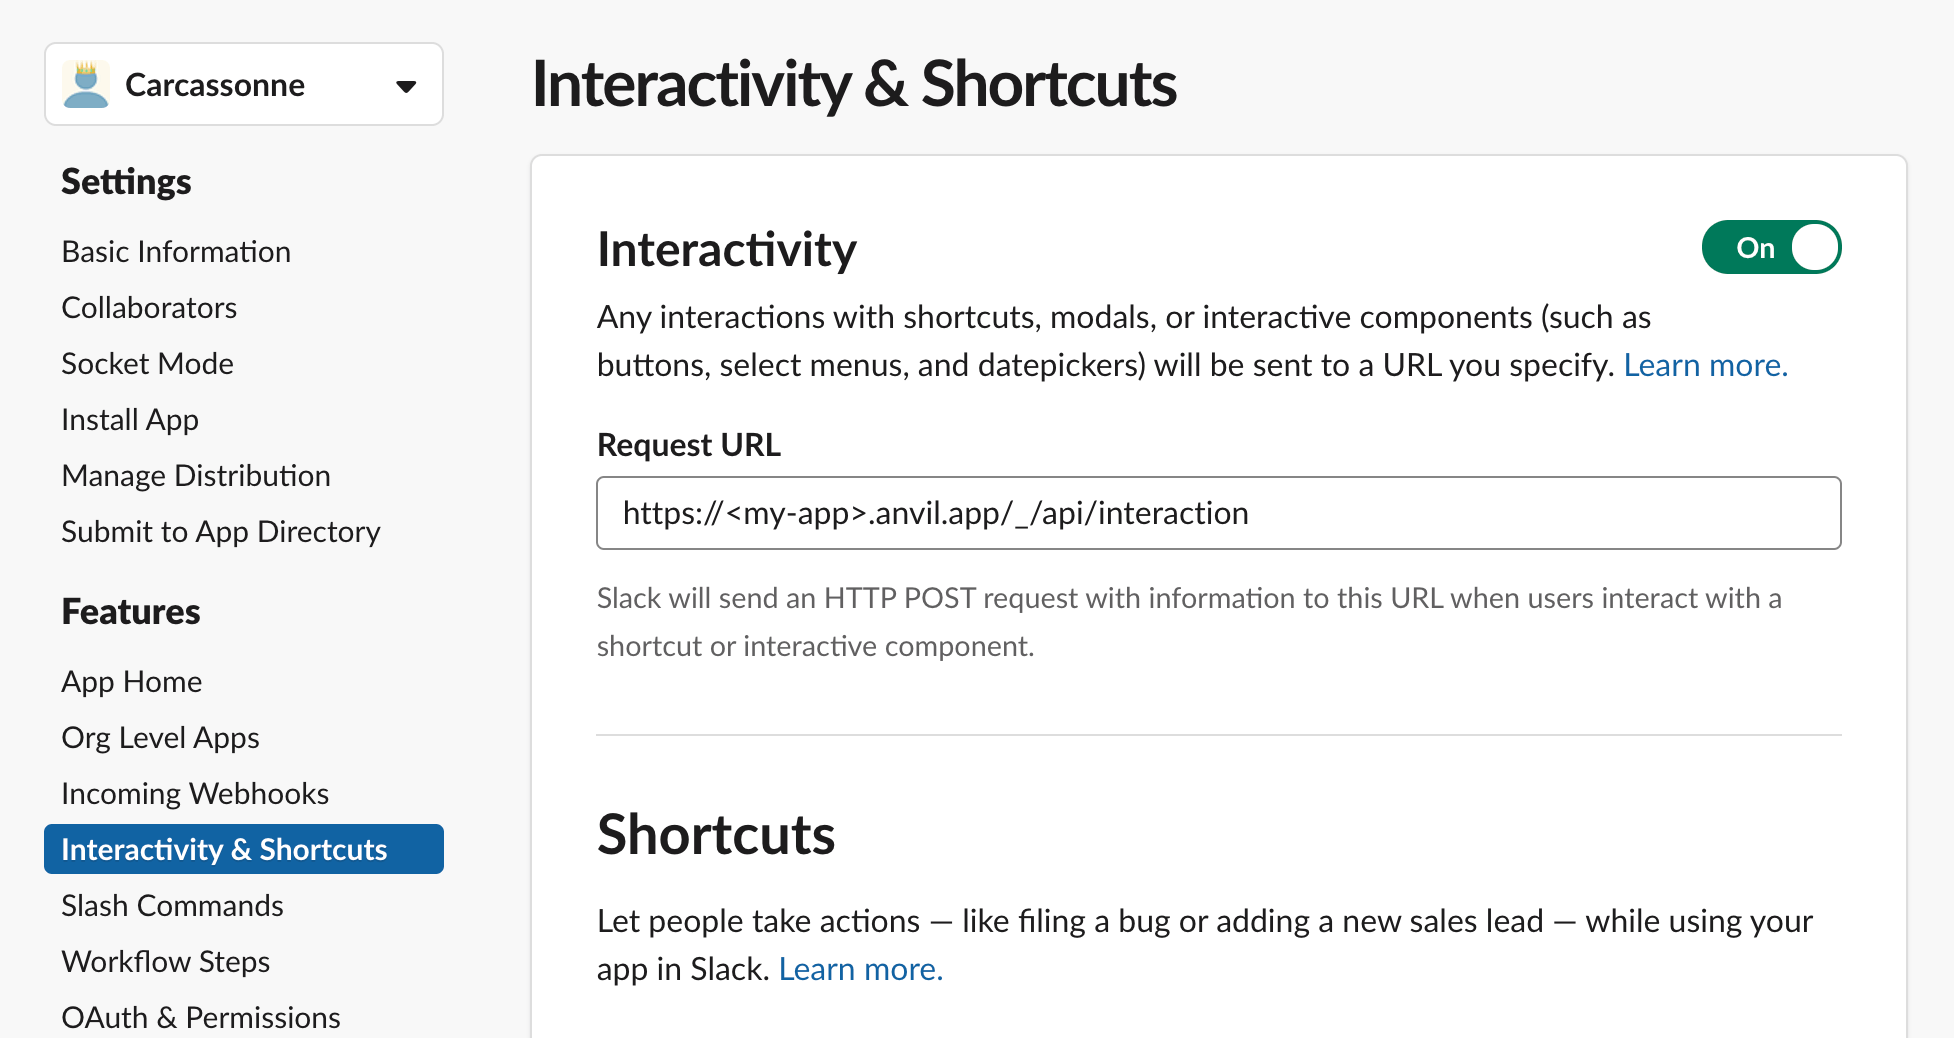The image size is (1954, 1038).
Task: Open the Slash Commands page
Action: (172, 905)
